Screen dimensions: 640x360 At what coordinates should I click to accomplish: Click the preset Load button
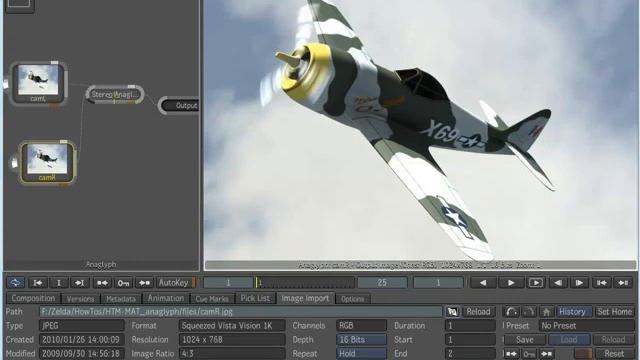coord(569,340)
